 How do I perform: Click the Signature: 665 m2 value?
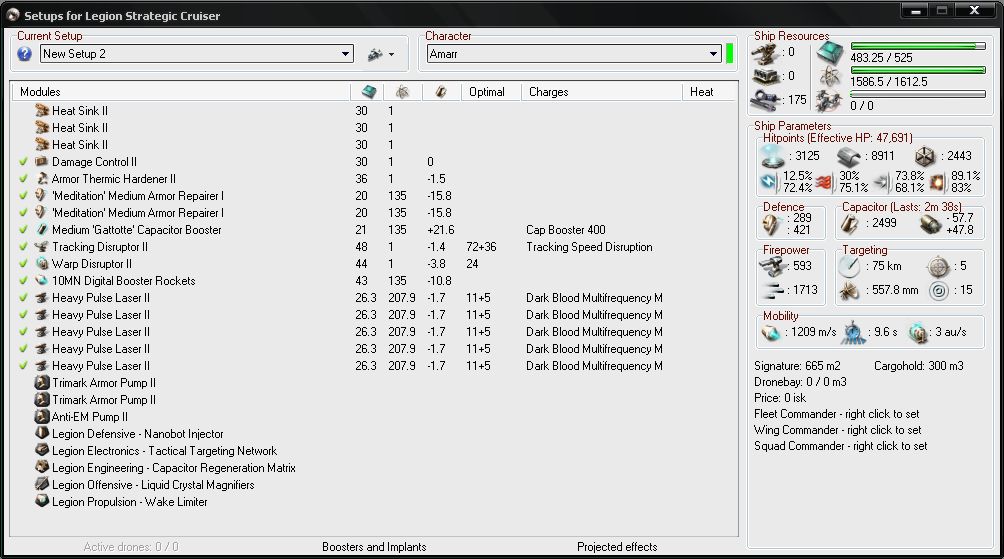[x=797, y=366]
